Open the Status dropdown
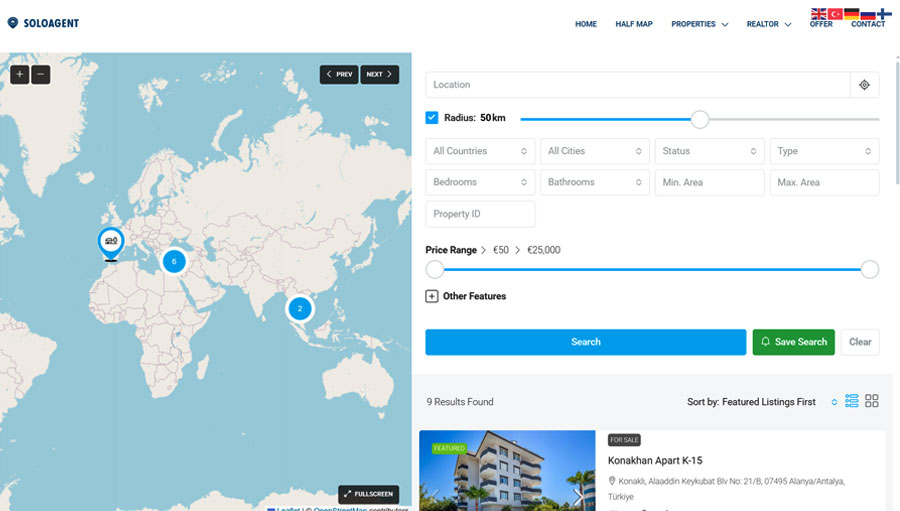 click(710, 151)
